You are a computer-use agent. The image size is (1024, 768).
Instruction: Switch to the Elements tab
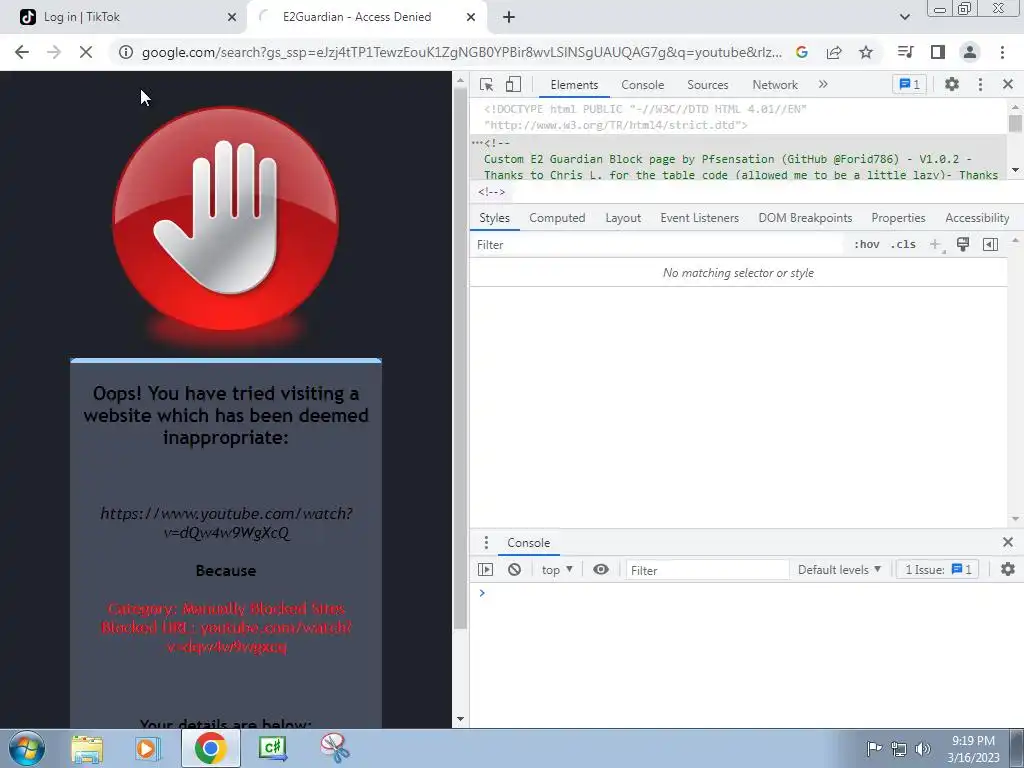click(574, 85)
